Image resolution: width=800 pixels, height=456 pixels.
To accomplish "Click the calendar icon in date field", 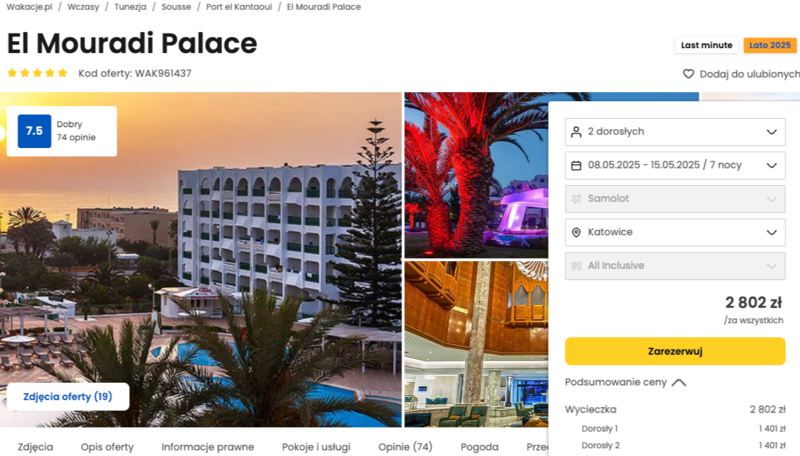I will pyautogui.click(x=576, y=165).
